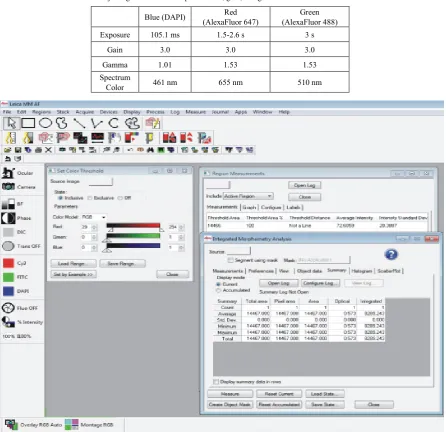Switch to the Histogram tab
446x432 pixels.
361,271
